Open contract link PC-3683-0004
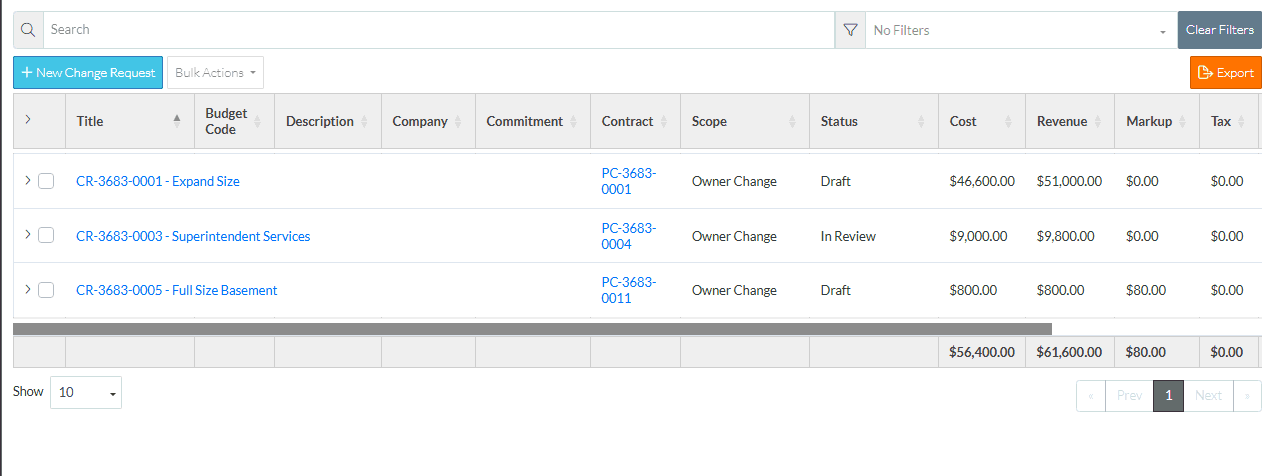 point(629,236)
